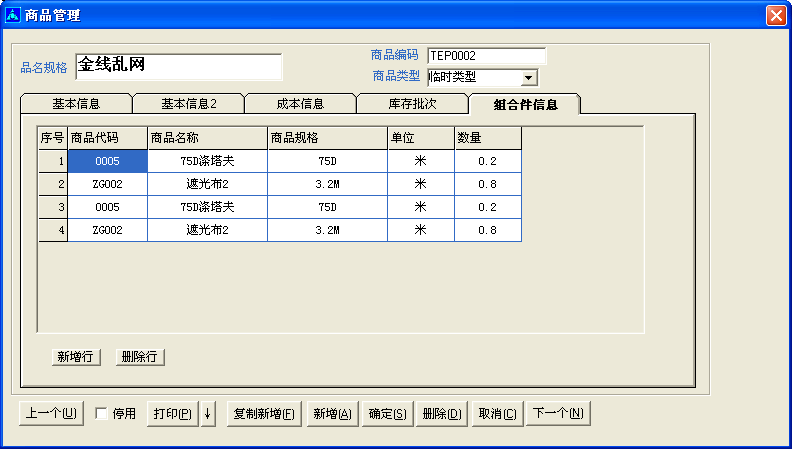Select cell ZG002 in row 4

click(x=108, y=230)
